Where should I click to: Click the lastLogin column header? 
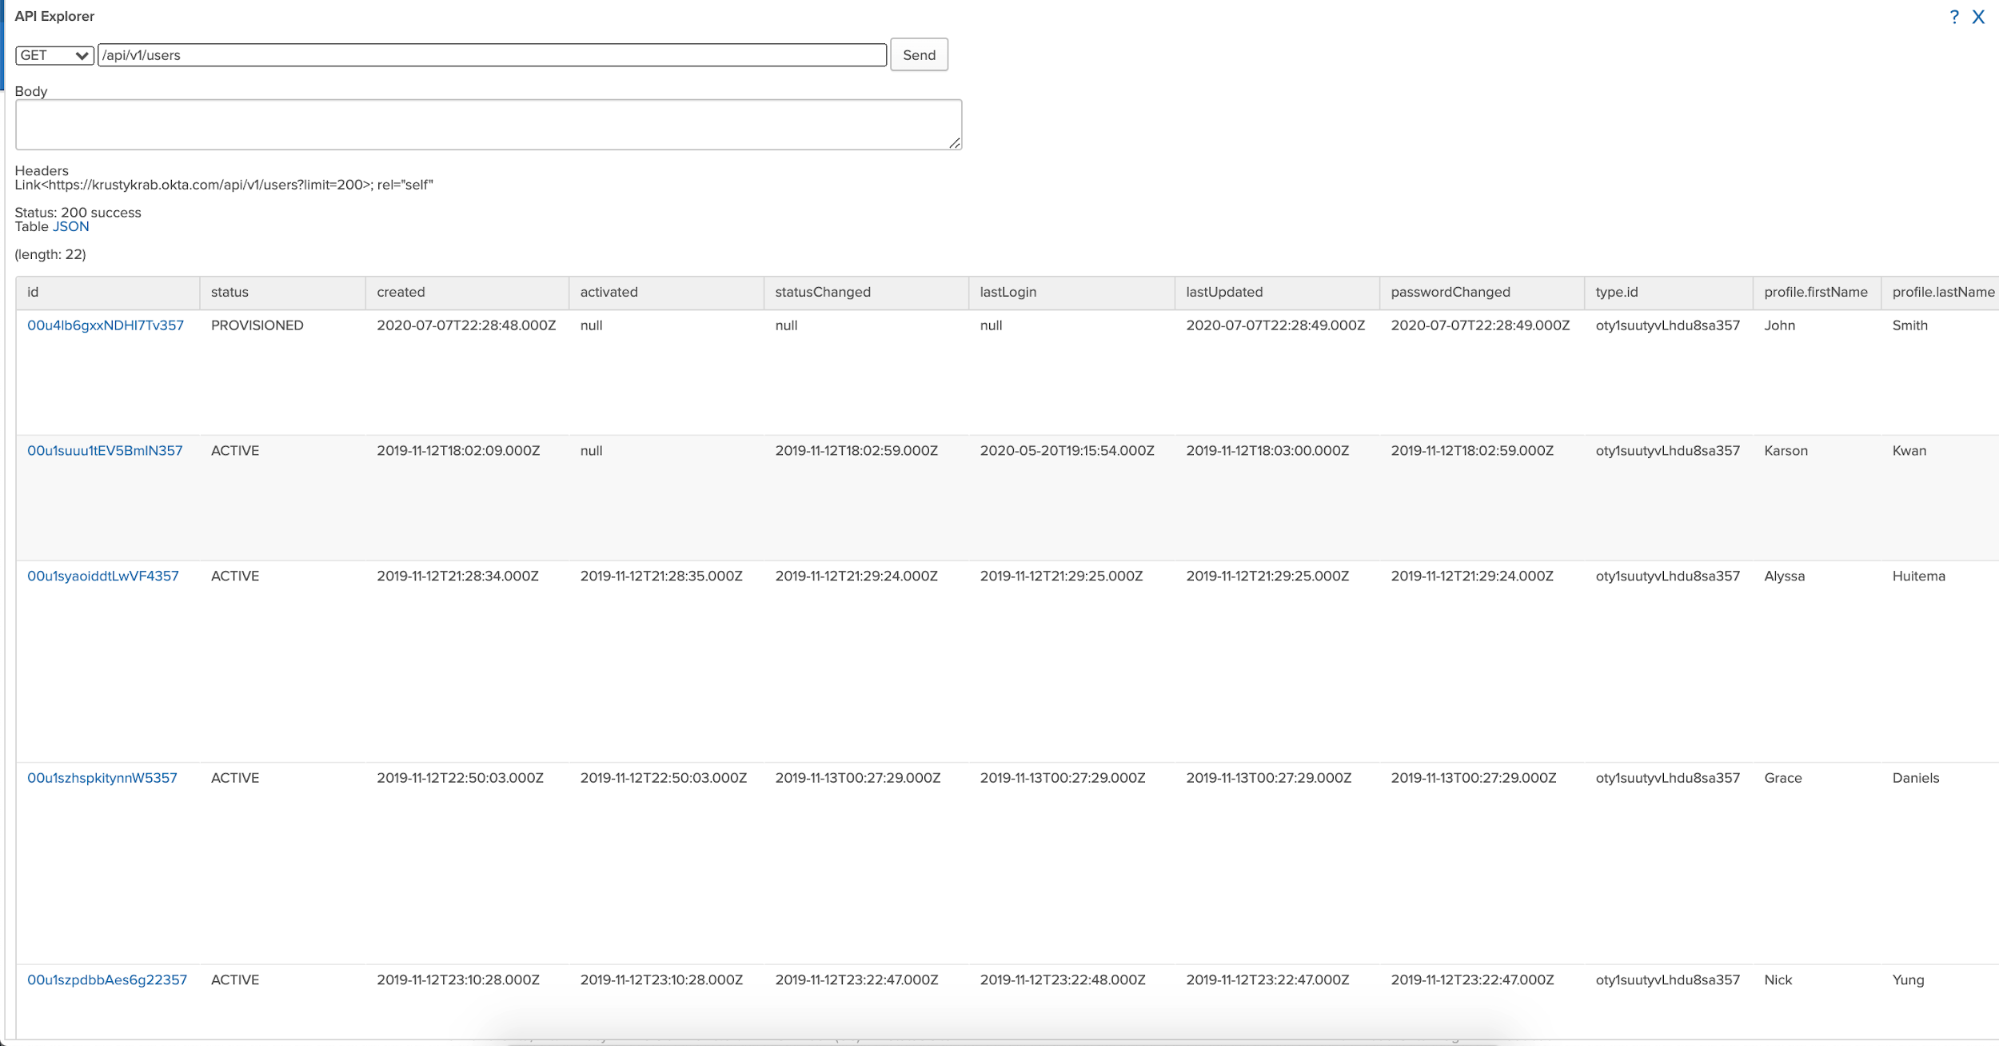tap(1007, 292)
